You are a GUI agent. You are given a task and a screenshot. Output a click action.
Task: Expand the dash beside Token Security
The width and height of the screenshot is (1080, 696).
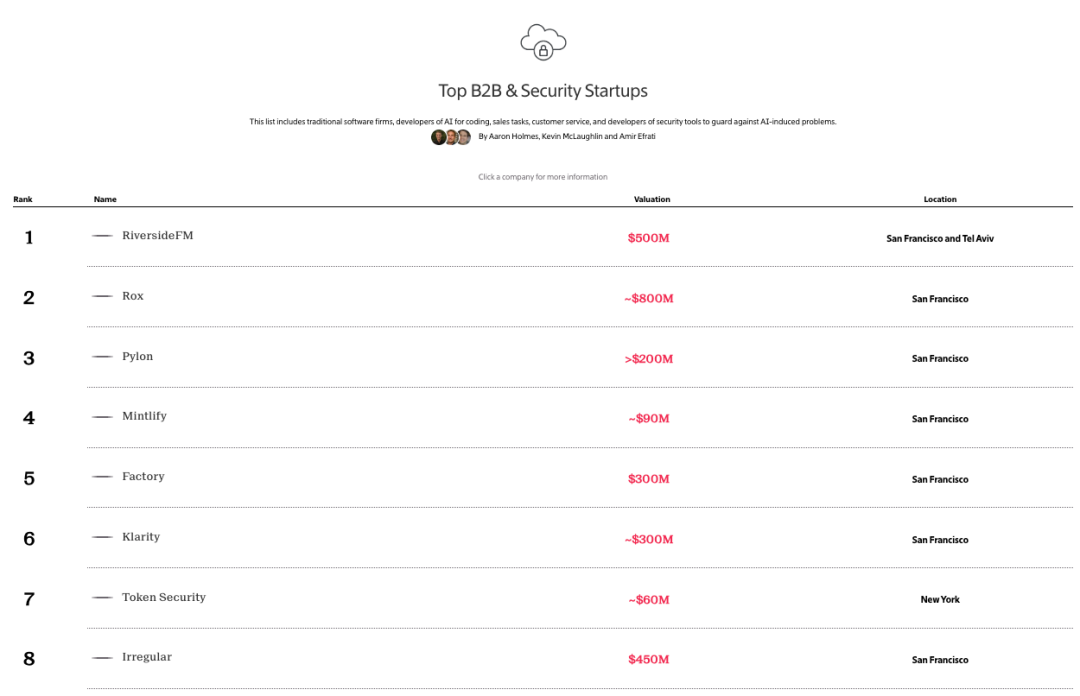tap(102, 597)
